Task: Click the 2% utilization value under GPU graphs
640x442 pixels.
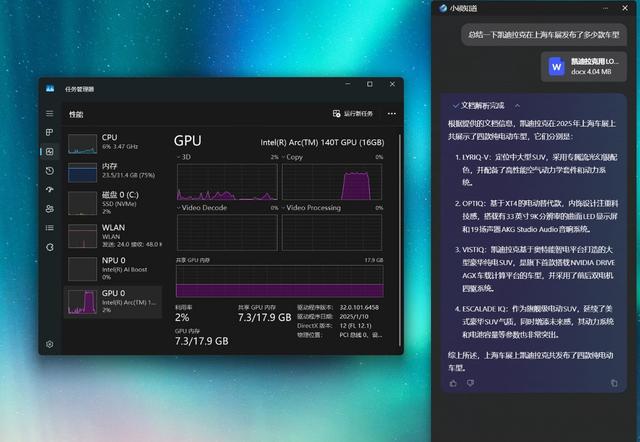Action: click(x=182, y=318)
